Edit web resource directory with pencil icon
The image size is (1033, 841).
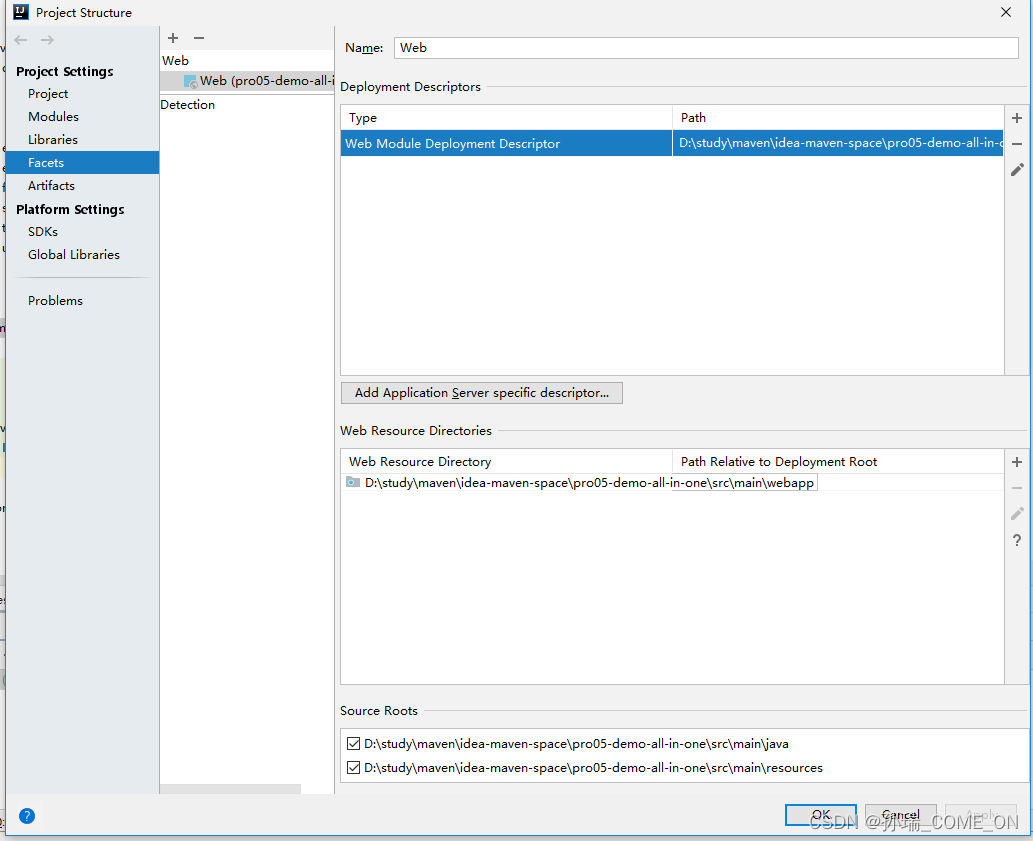pos(1017,514)
